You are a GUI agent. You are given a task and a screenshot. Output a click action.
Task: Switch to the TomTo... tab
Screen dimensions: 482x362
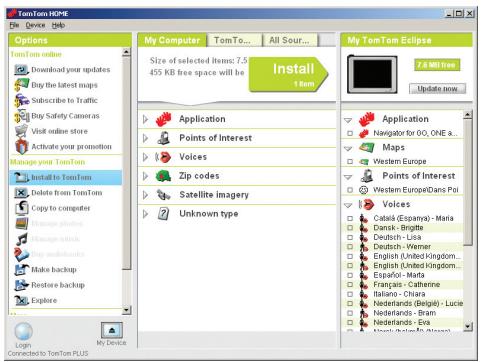(234, 40)
